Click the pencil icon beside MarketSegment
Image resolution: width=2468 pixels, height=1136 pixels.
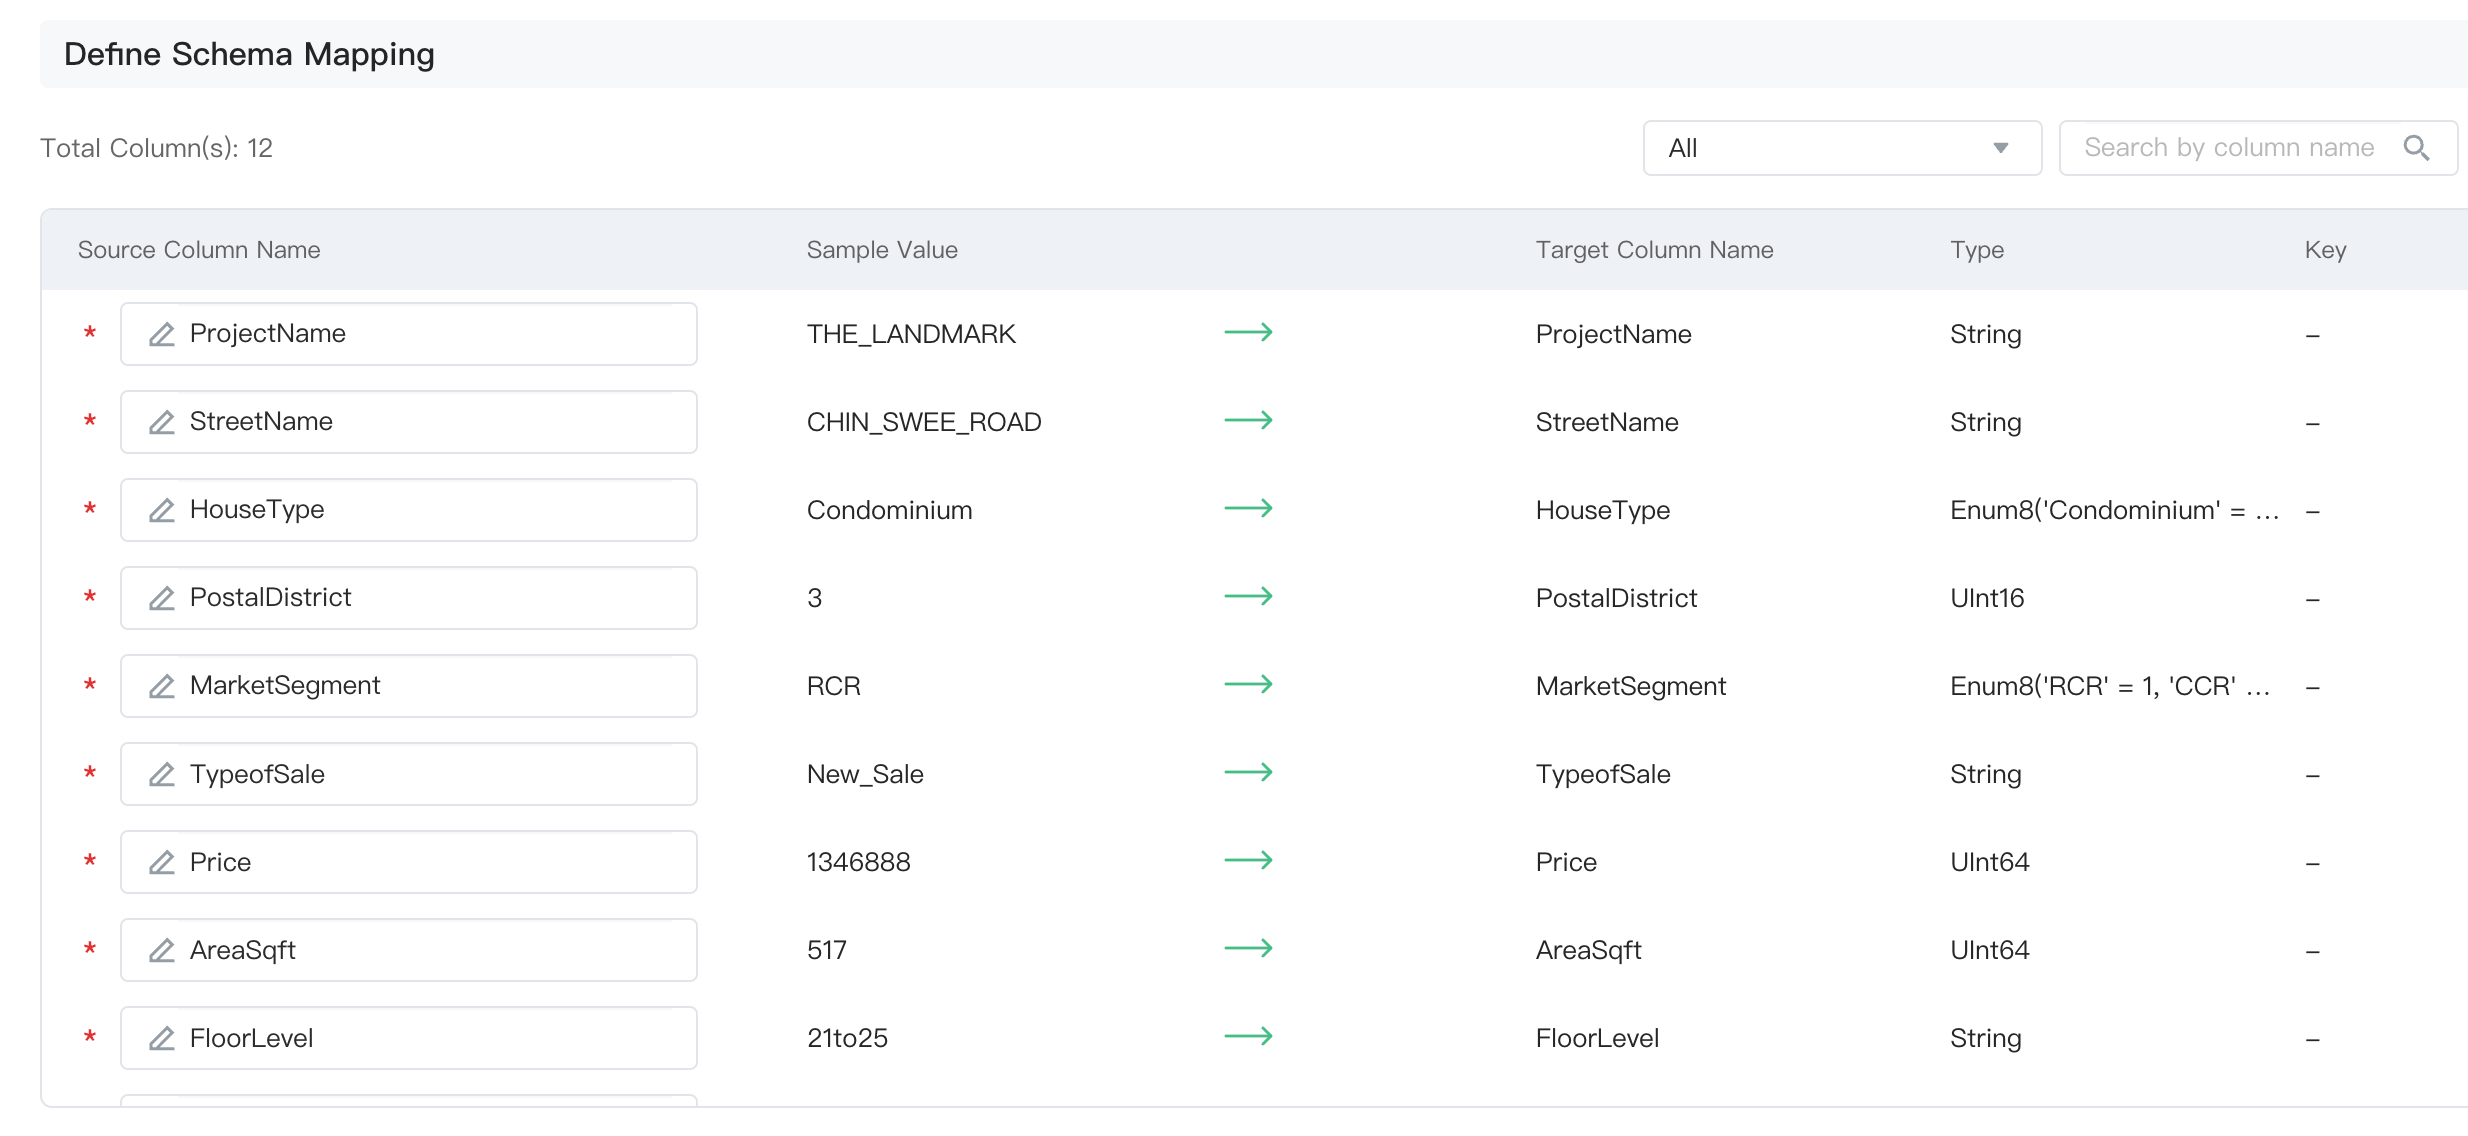(x=162, y=686)
